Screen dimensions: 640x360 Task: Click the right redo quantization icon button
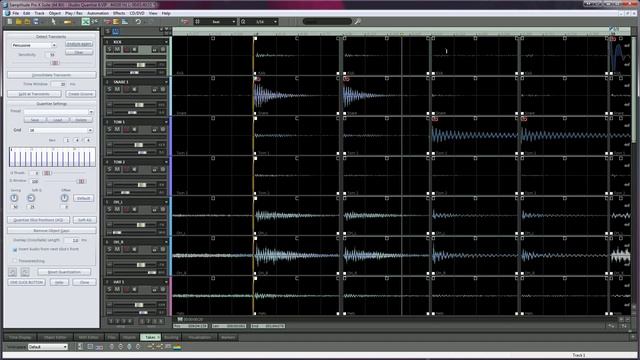pos(25,272)
